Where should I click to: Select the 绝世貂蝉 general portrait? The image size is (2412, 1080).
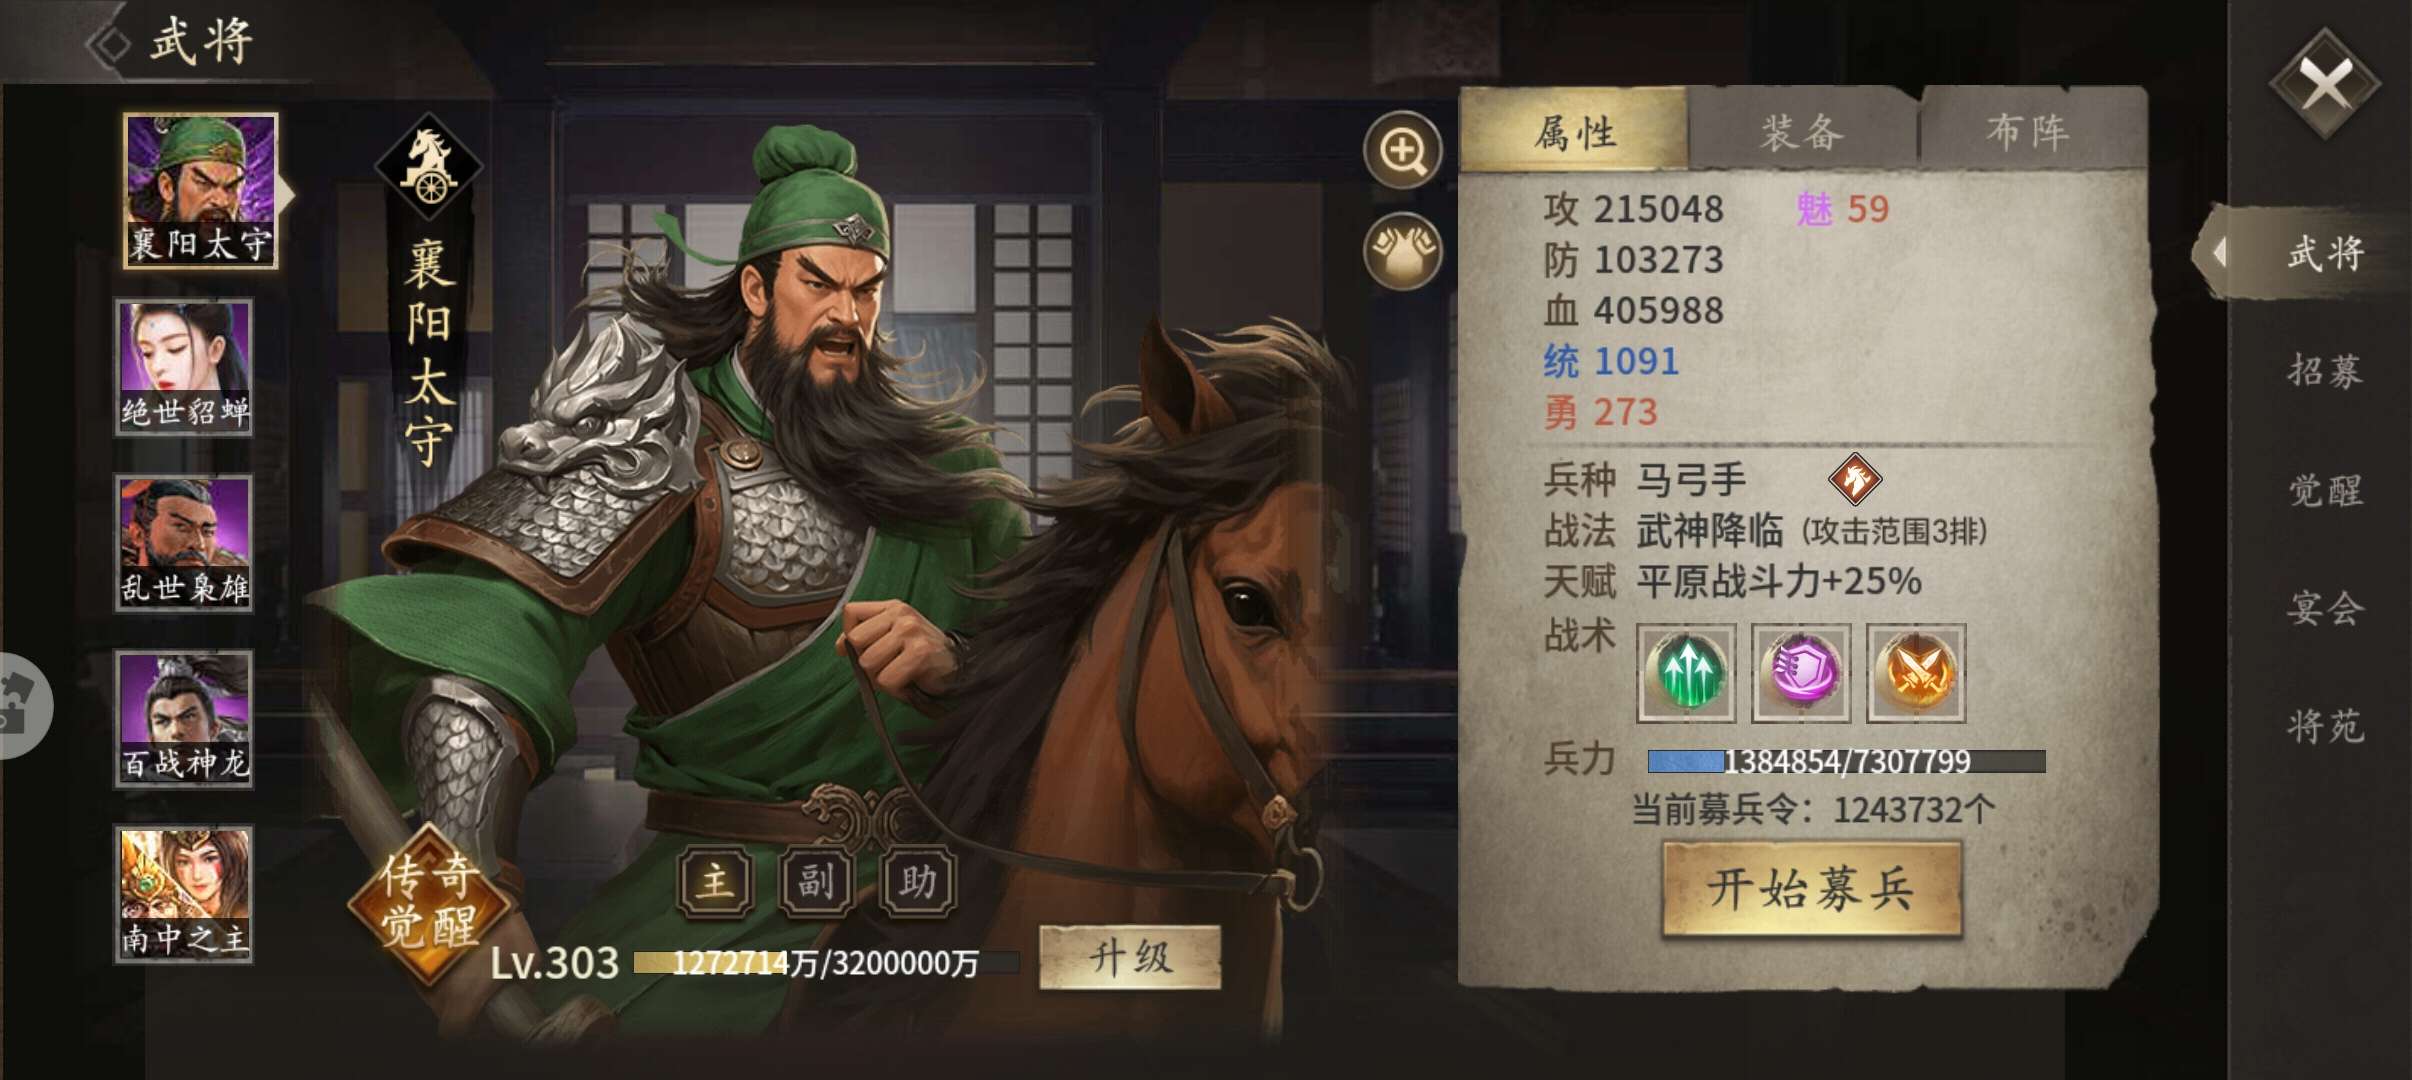184,366
